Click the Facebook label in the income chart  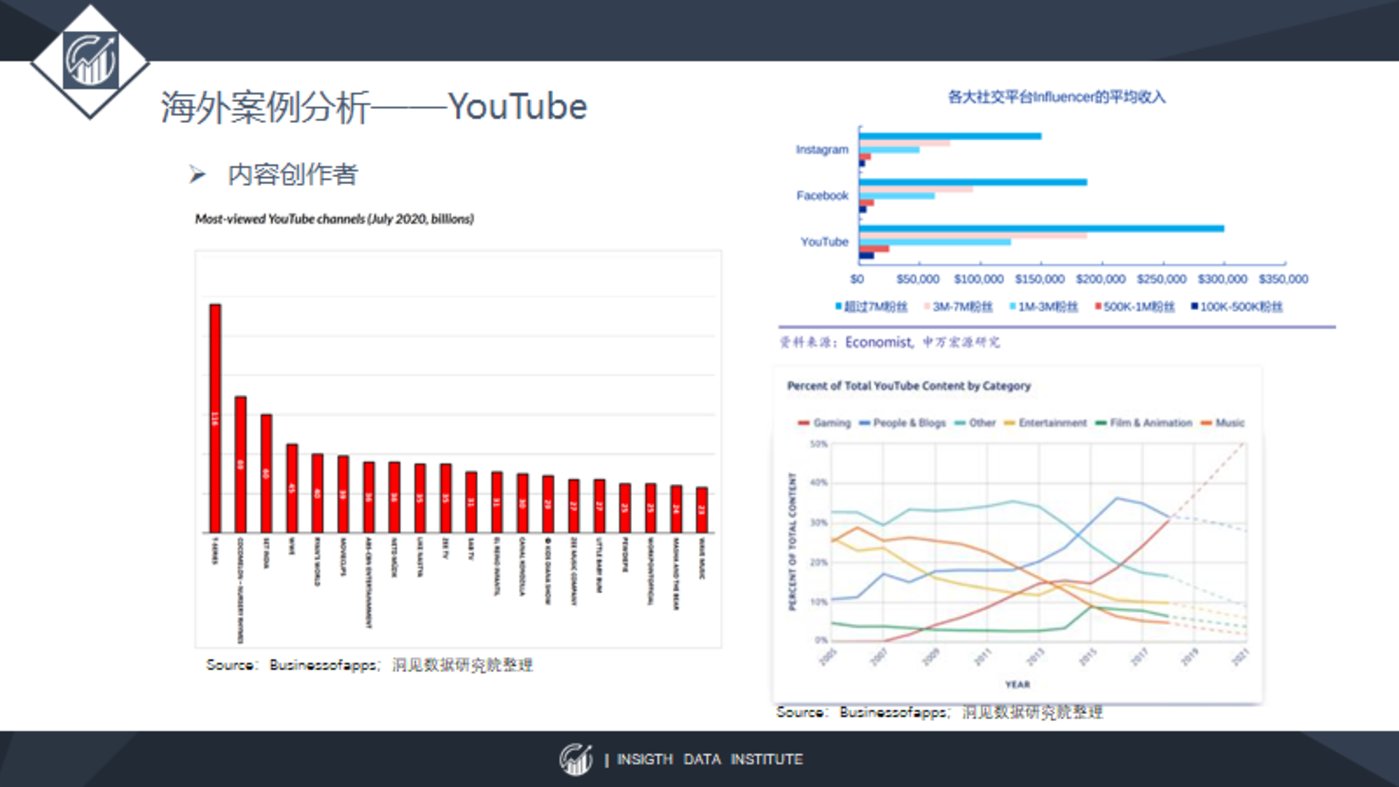pyautogui.click(x=822, y=196)
